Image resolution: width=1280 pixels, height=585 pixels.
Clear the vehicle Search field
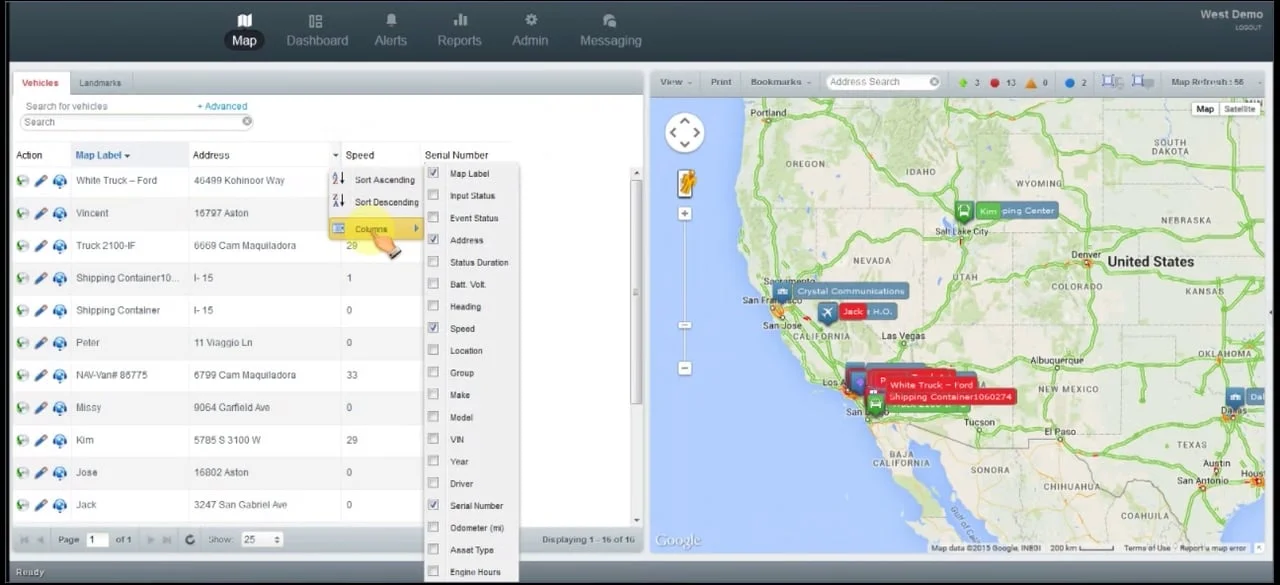246,122
